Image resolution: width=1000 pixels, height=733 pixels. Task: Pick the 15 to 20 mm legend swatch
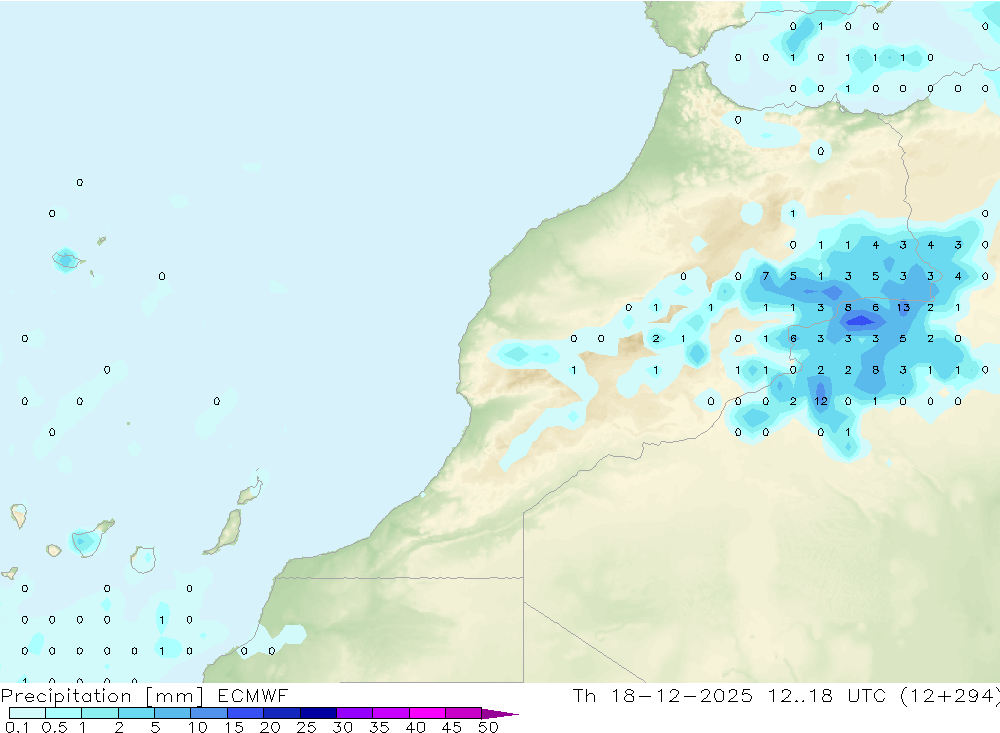(x=246, y=713)
